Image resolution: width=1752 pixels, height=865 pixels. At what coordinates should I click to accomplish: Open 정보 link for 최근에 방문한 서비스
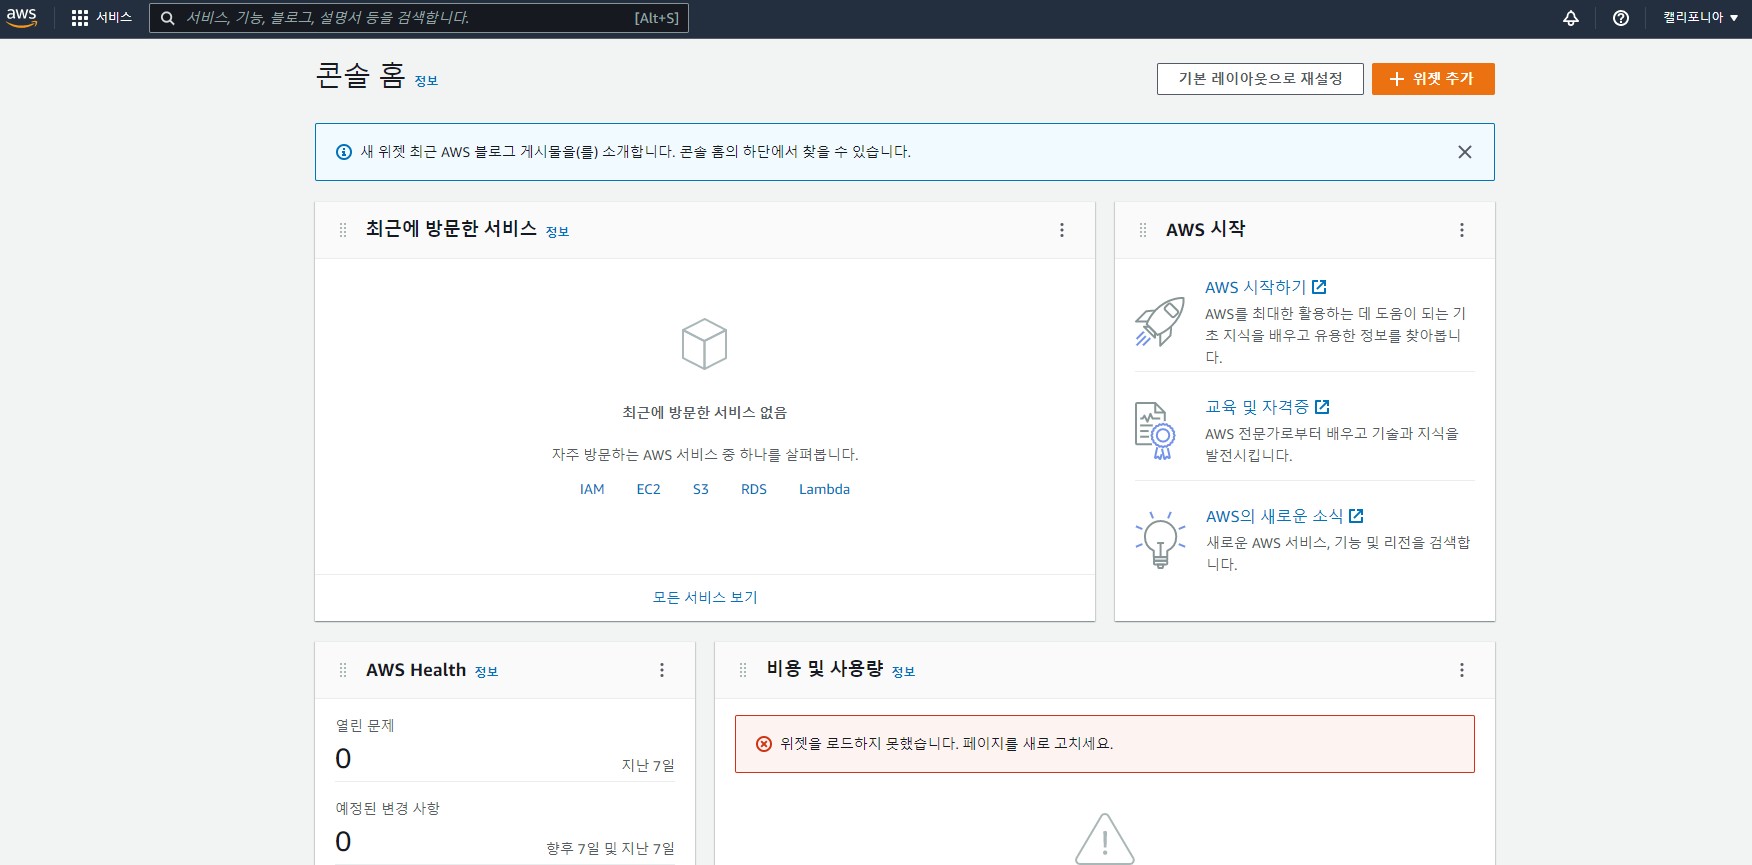coord(557,232)
